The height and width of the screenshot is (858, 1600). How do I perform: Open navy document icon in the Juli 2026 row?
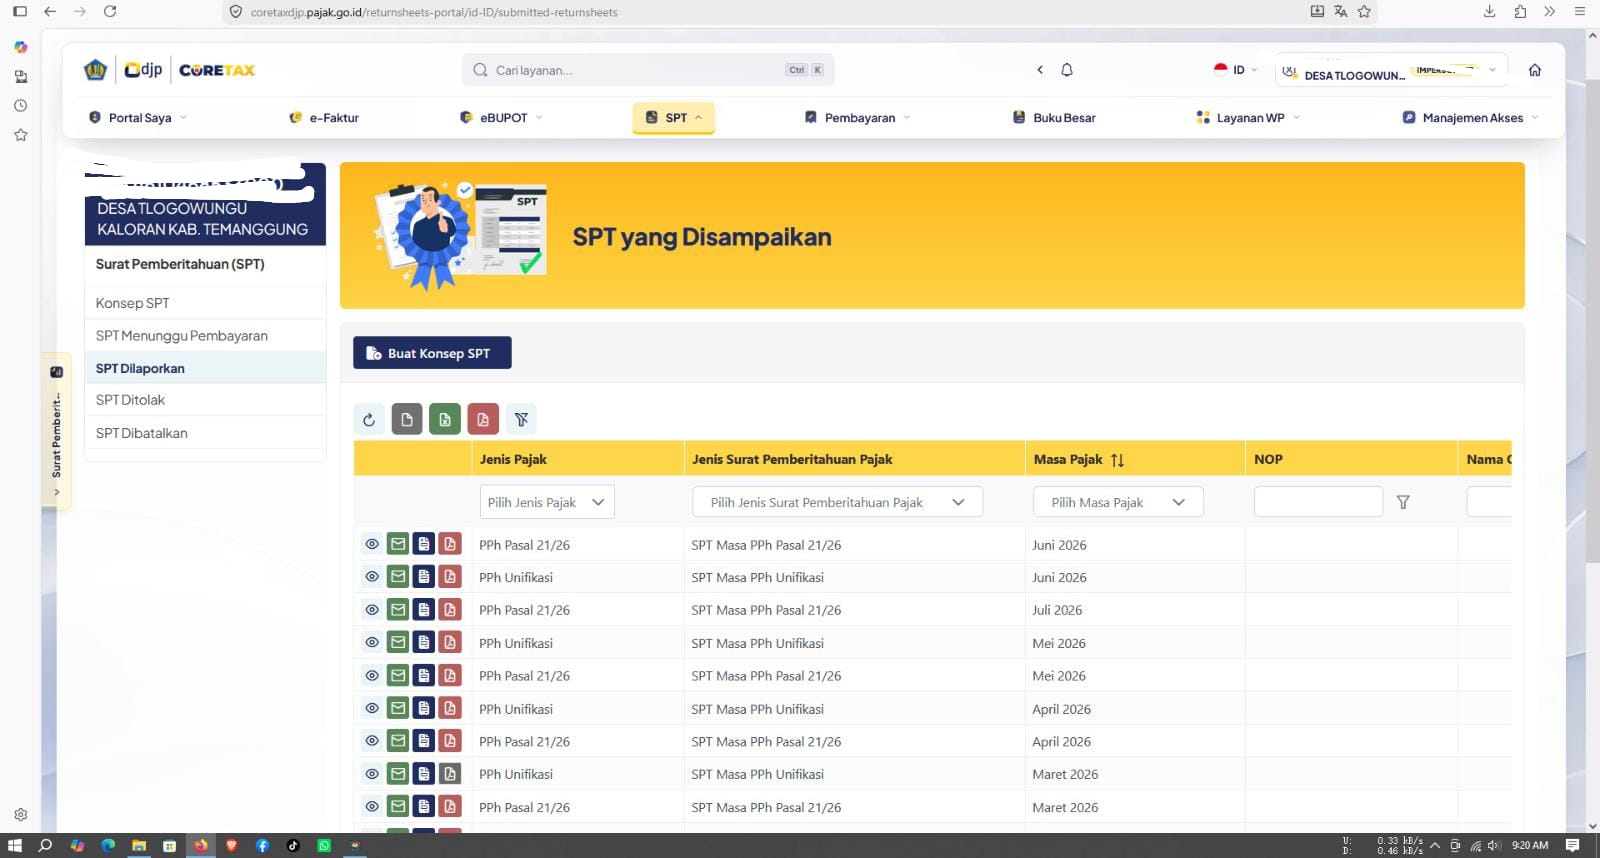click(424, 610)
